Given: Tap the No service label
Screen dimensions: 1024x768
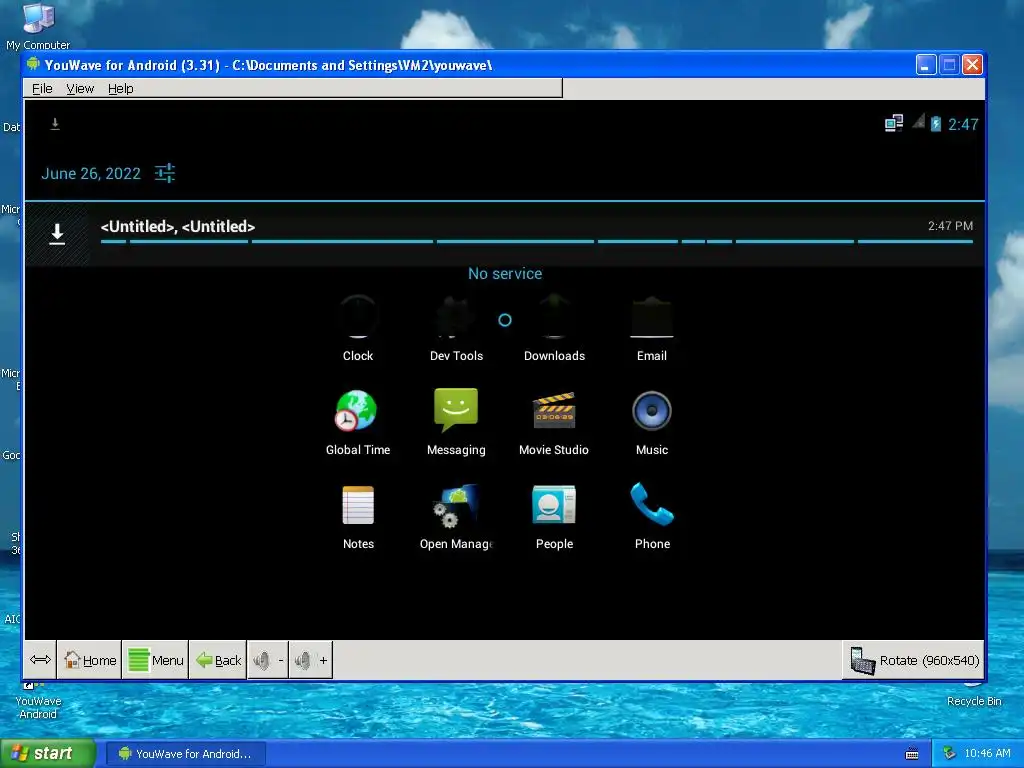Looking at the screenshot, I should click(x=505, y=274).
